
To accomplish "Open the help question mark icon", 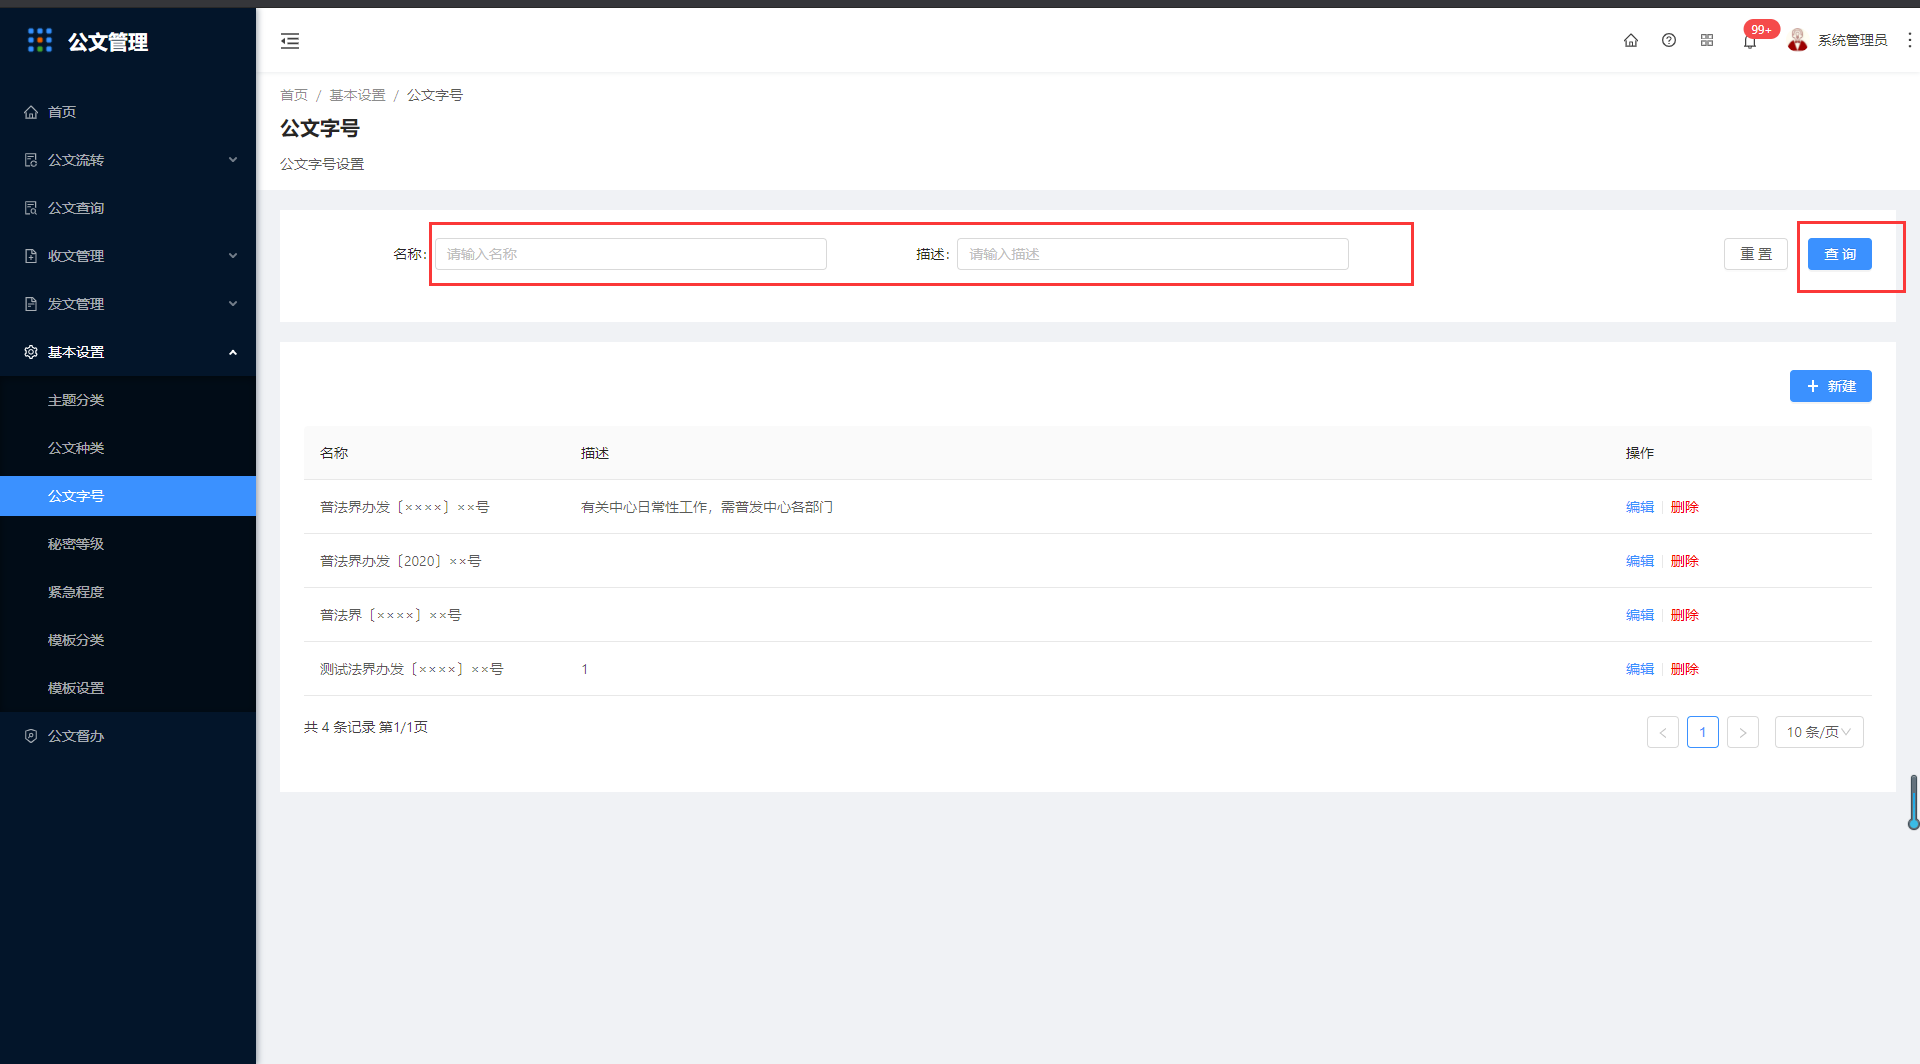I will pyautogui.click(x=1669, y=40).
